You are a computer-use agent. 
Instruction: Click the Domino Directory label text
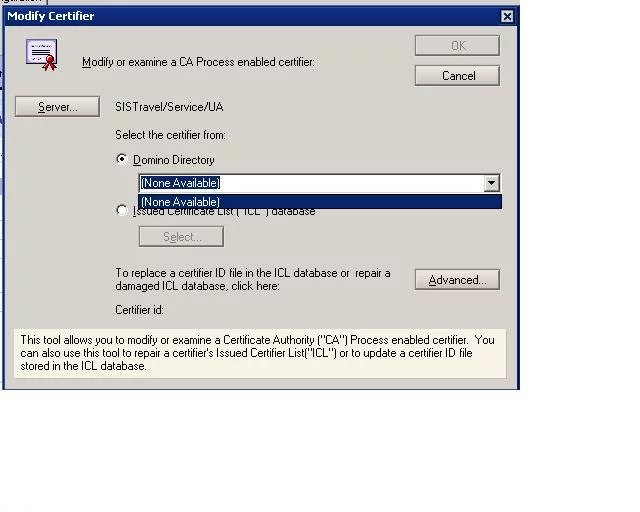click(173, 160)
